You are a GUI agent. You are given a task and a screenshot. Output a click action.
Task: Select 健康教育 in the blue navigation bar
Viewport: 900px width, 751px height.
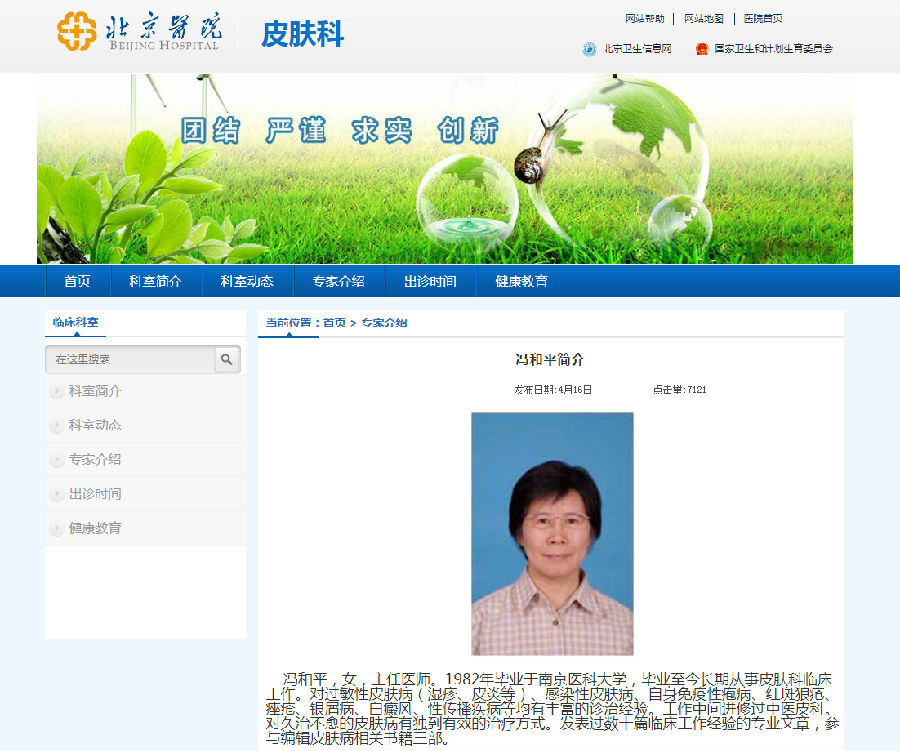(x=521, y=281)
